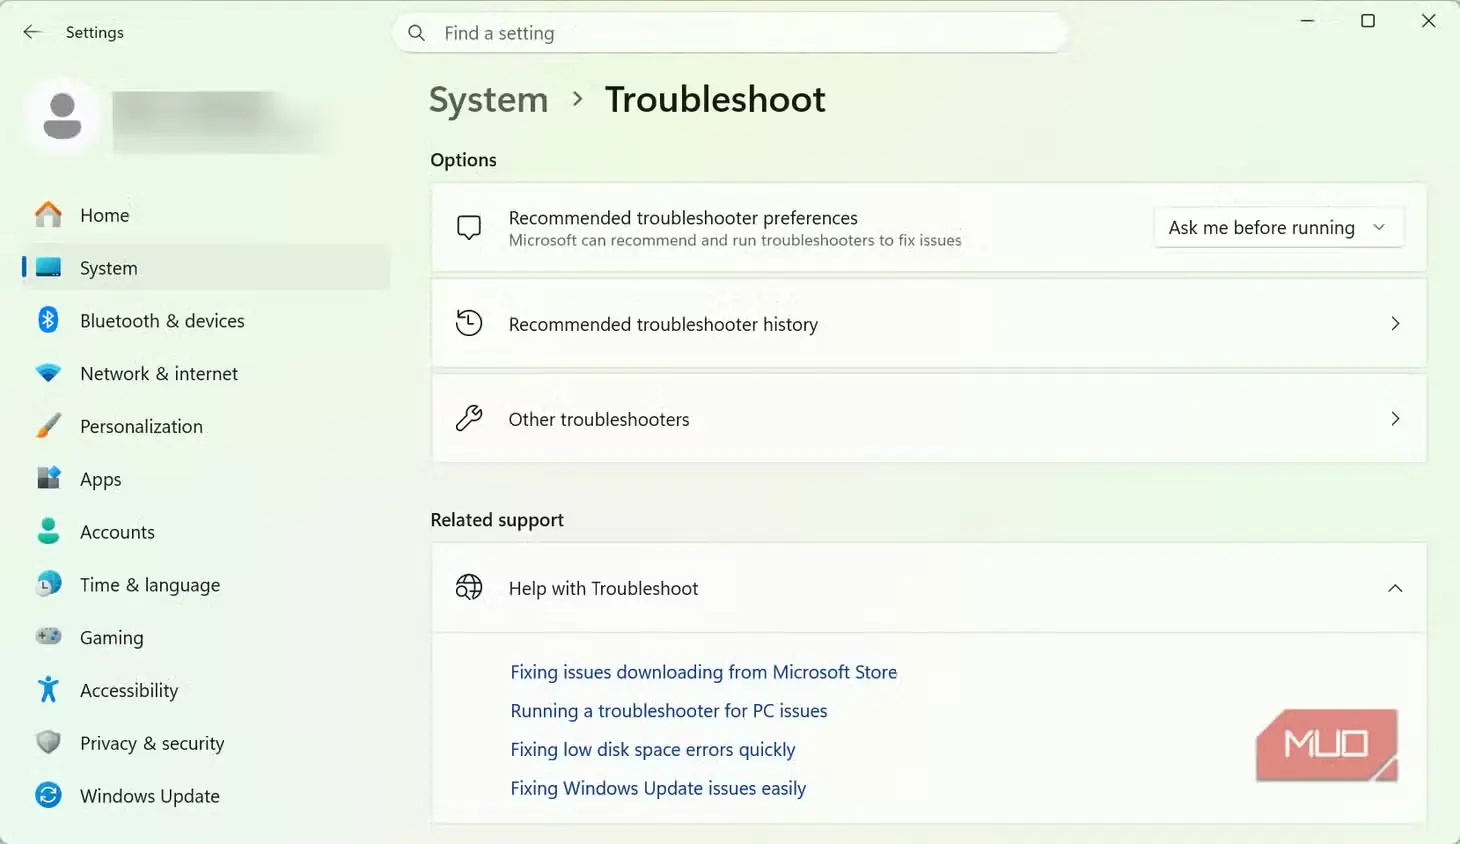This screenshot has height=844, width=1460.
Task: Open Accounts settings page
Action: pyautogui.click(x=205, y=532)
